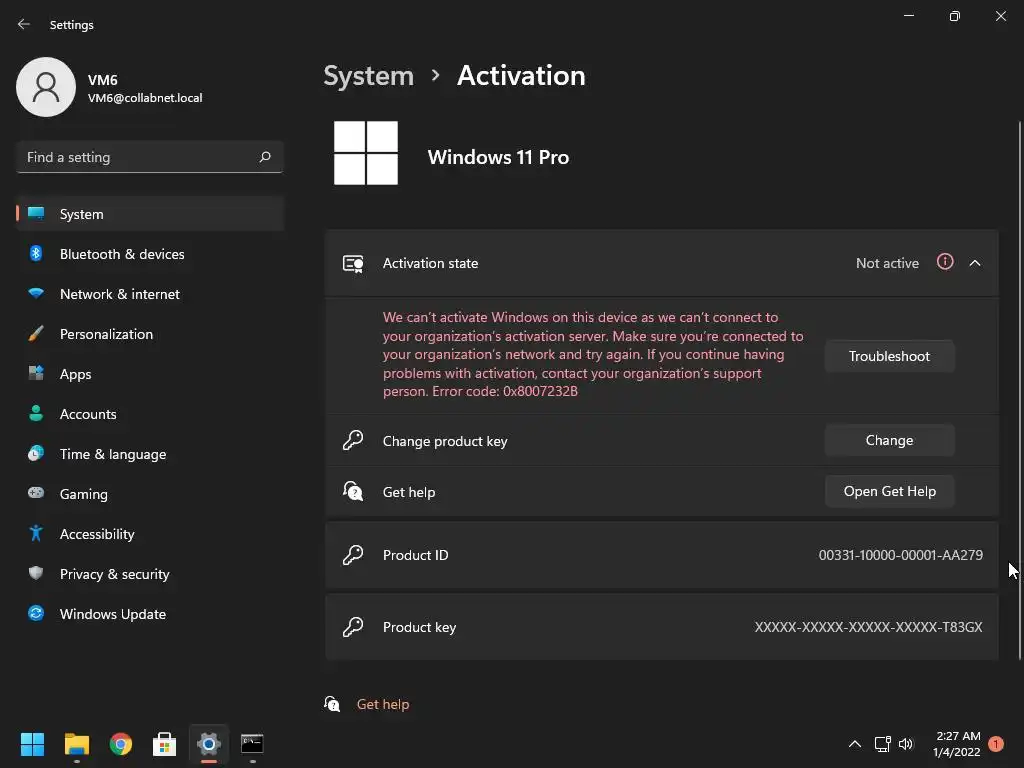This screenshot has width=1024, height=768.
Task: Open Bluetooth & devices settings
Action: (x=150, y=254)
